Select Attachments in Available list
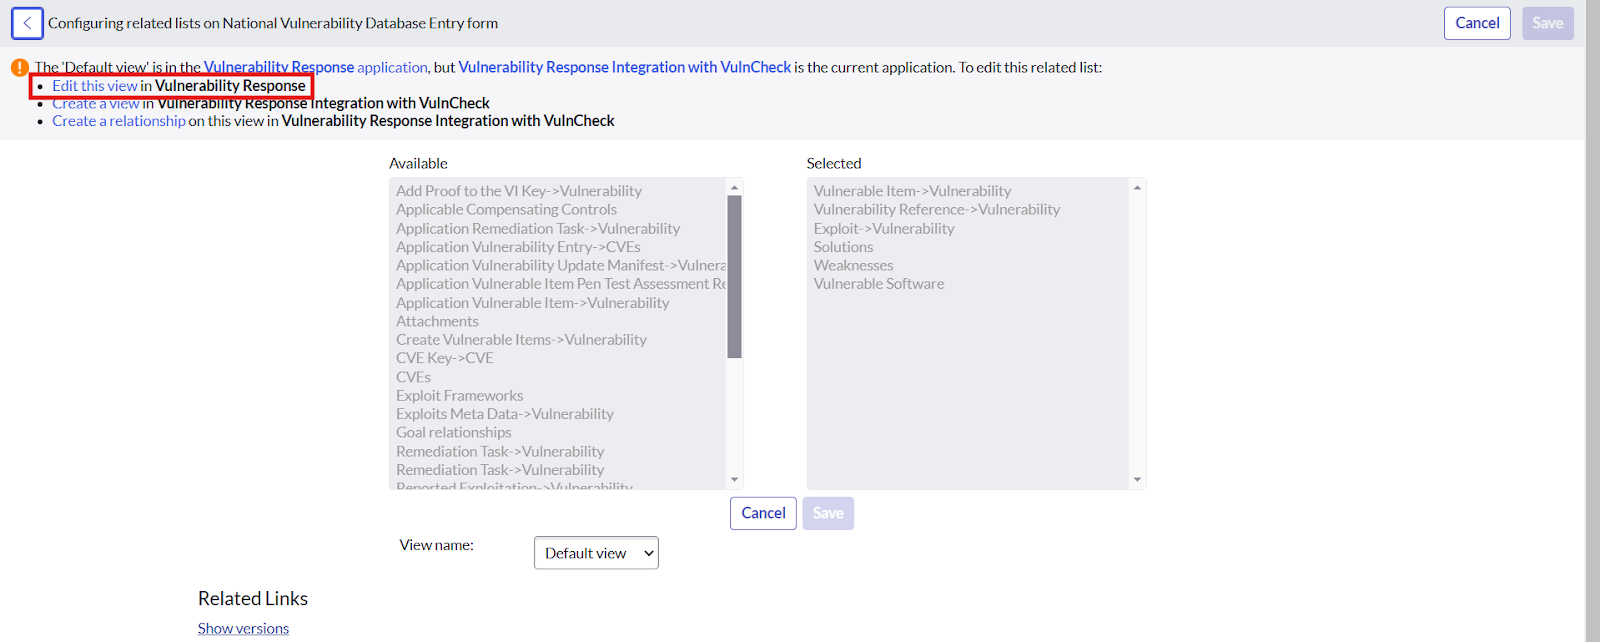Screen dimensions: 1600x642 pyautogui.click(x=437, y=321)
